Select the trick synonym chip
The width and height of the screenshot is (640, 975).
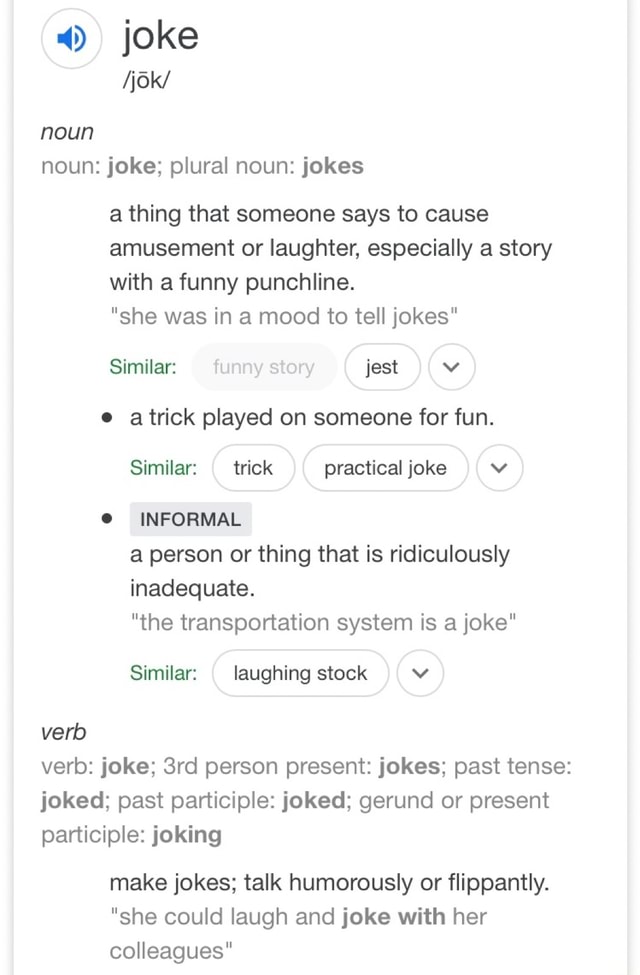pyautogui.click(x=253, y=468)
